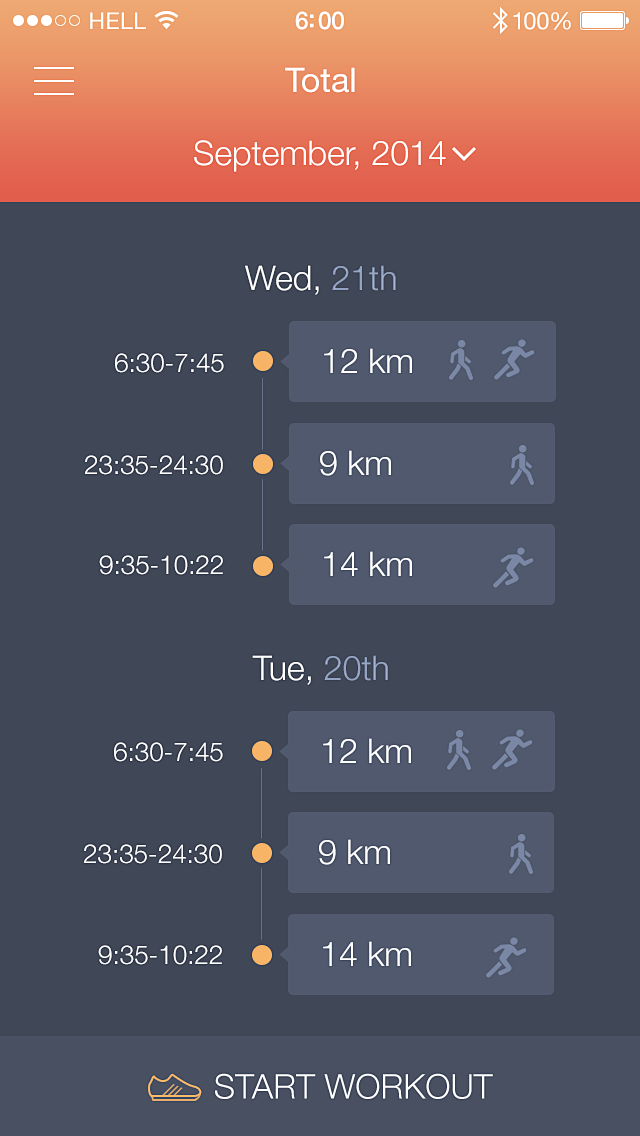Image resolution: width=640 pixels, height=1136 pixels.
Task: Tap the running icon on Wednesday's 12 km entry
Action: tap(514, 360)
